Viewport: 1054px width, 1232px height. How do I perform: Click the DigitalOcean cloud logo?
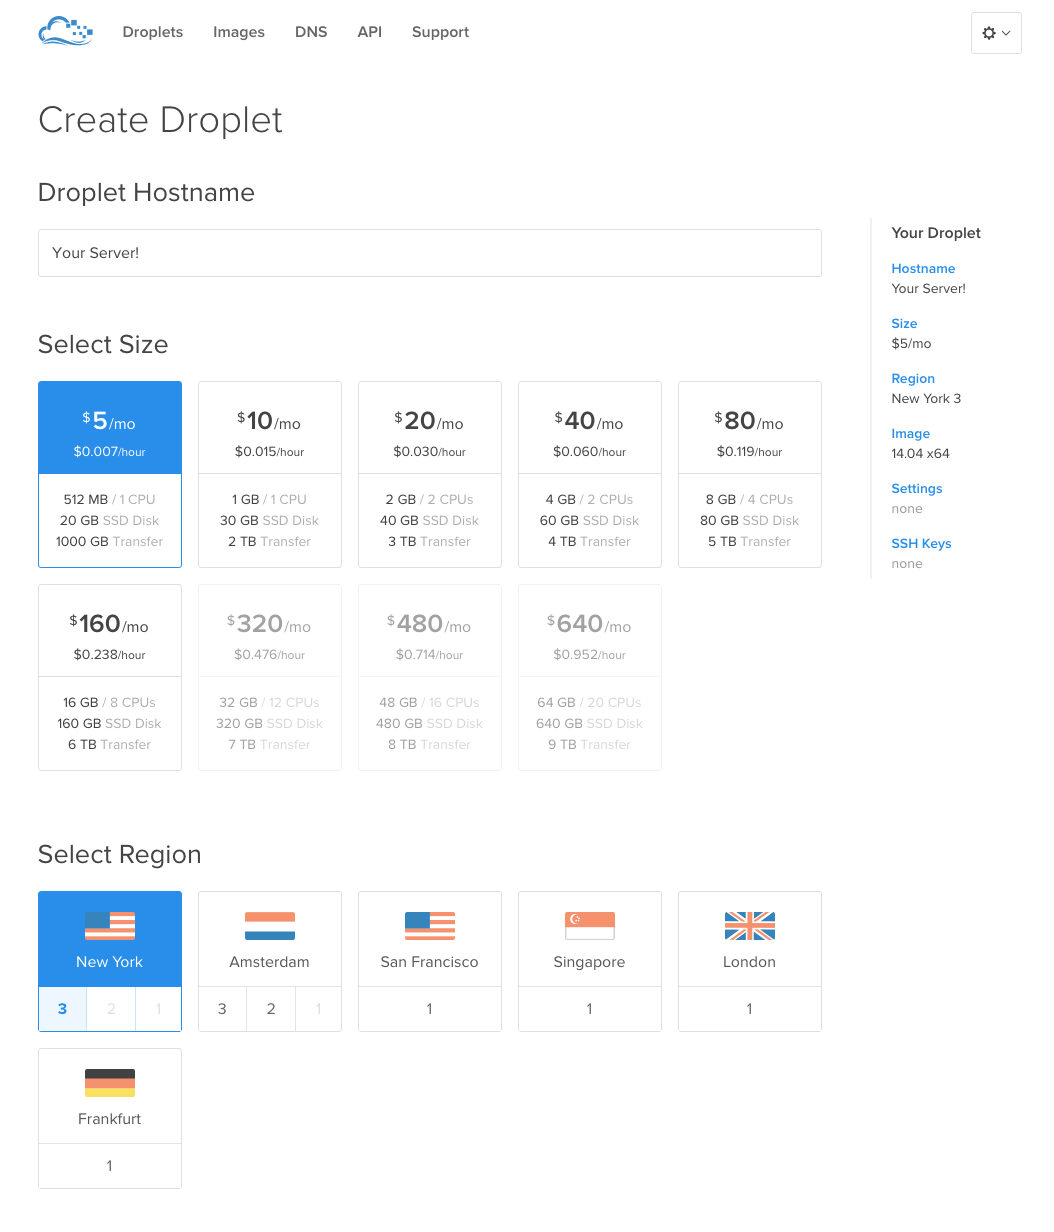[x=65, y=32]
